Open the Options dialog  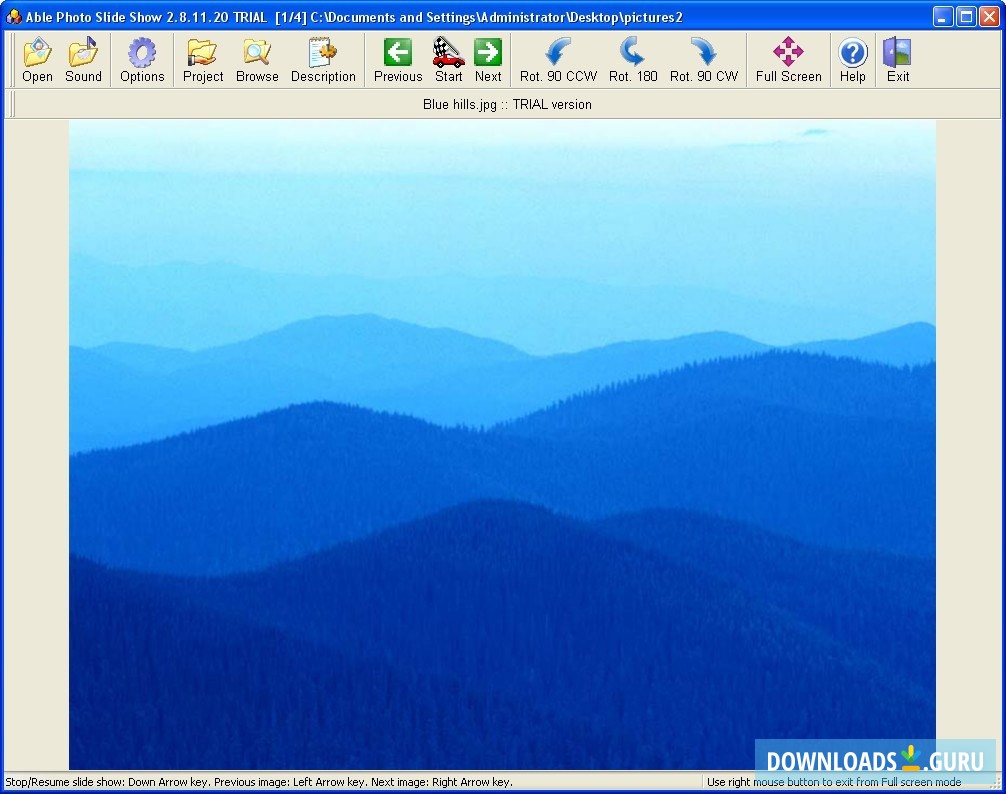[x=141, y=58]
